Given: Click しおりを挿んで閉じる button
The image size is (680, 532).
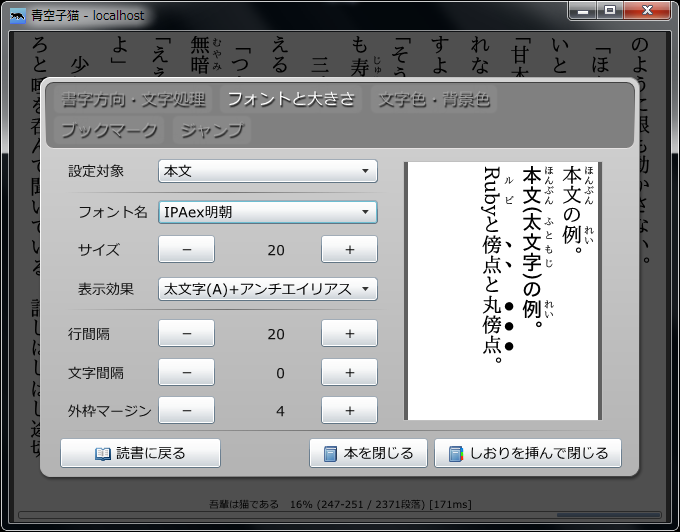Looking at the screenshot, I should click(528, 454).
